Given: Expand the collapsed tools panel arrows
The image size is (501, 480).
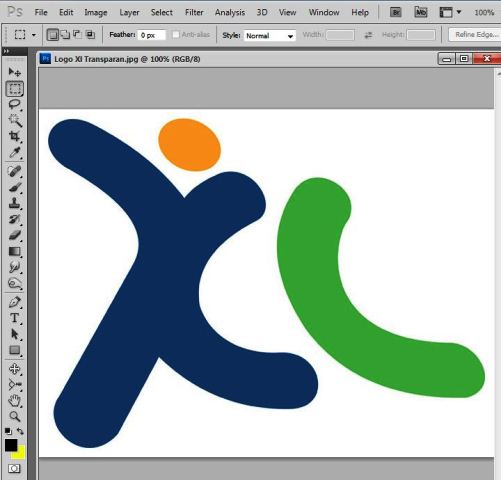Looking at the screenshot, I should coord(6,51).
